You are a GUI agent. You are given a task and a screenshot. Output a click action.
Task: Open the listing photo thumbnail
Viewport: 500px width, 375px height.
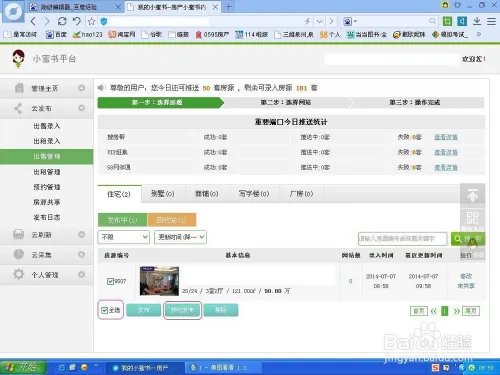point(159,281)
